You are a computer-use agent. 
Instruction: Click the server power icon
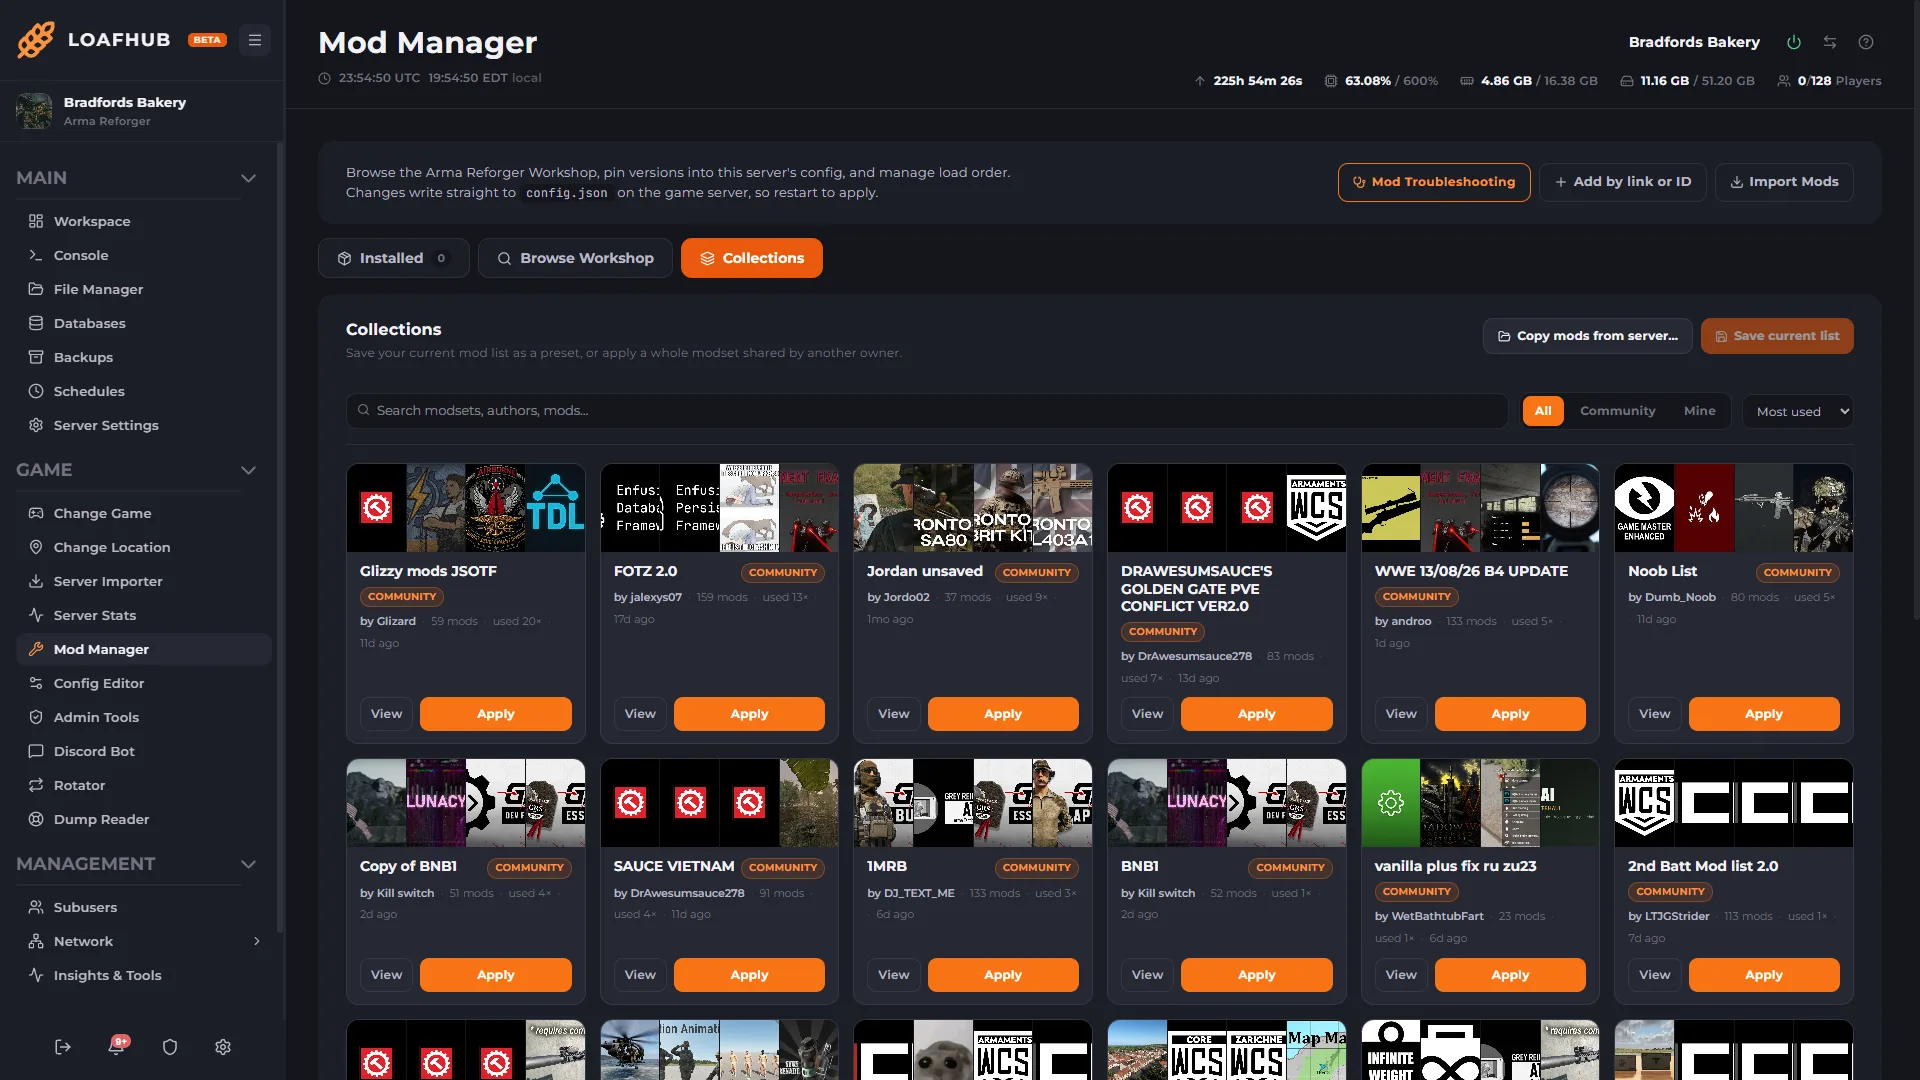[x=1794, y=42]
